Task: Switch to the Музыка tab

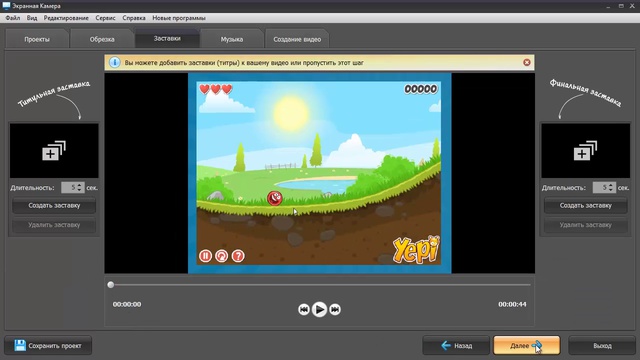Action: click(232, 39)
